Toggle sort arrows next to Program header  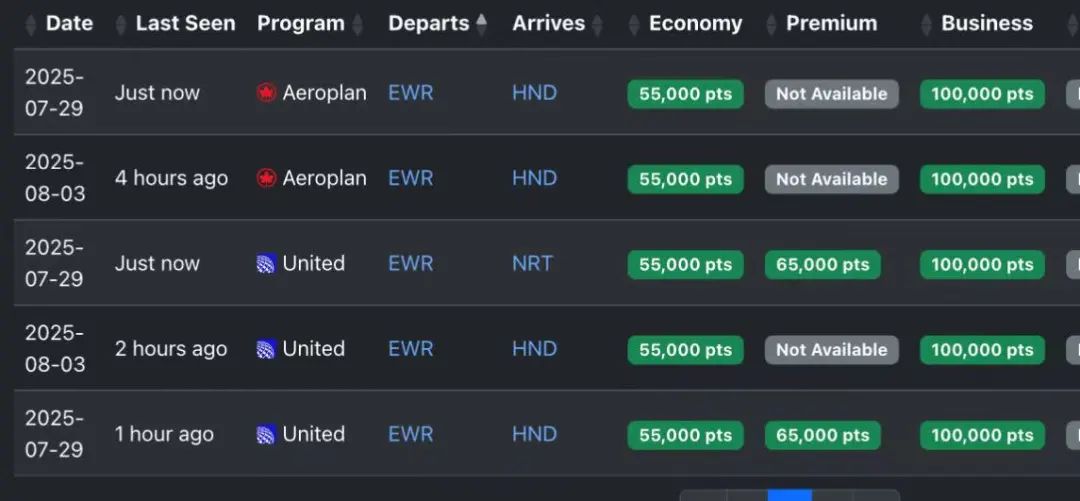(x=357, y=24)
